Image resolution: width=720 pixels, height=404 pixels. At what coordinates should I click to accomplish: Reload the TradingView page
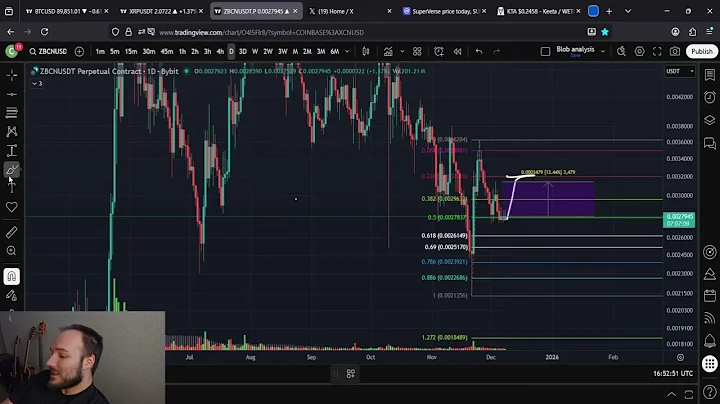45,32
